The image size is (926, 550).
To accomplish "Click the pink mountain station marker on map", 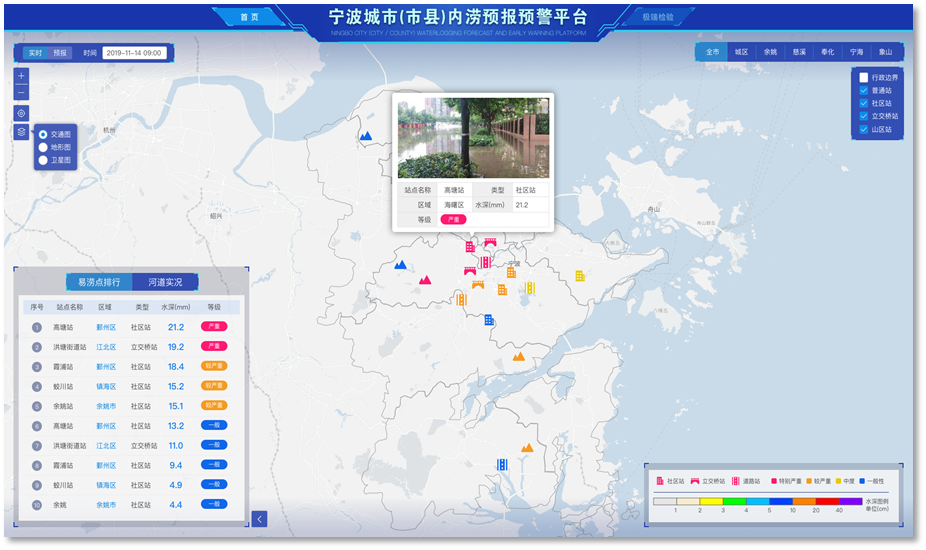I will tap(425, 281).
